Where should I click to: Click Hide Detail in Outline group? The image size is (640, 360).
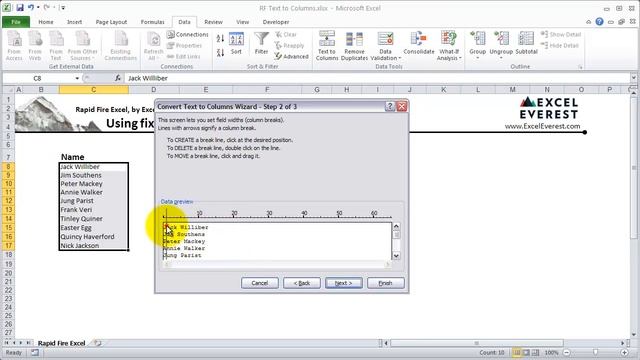[x=560, y=46]
